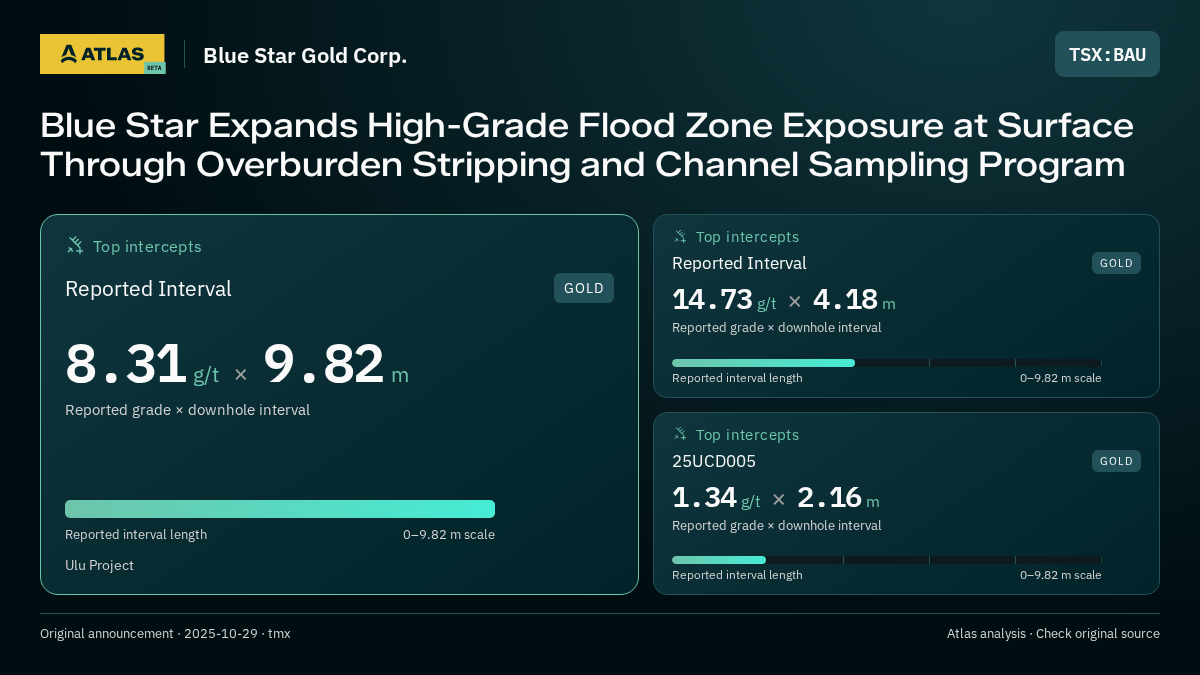Click the 4.18 m interval value
This screenshot has width=1200, height=675.
854,300
